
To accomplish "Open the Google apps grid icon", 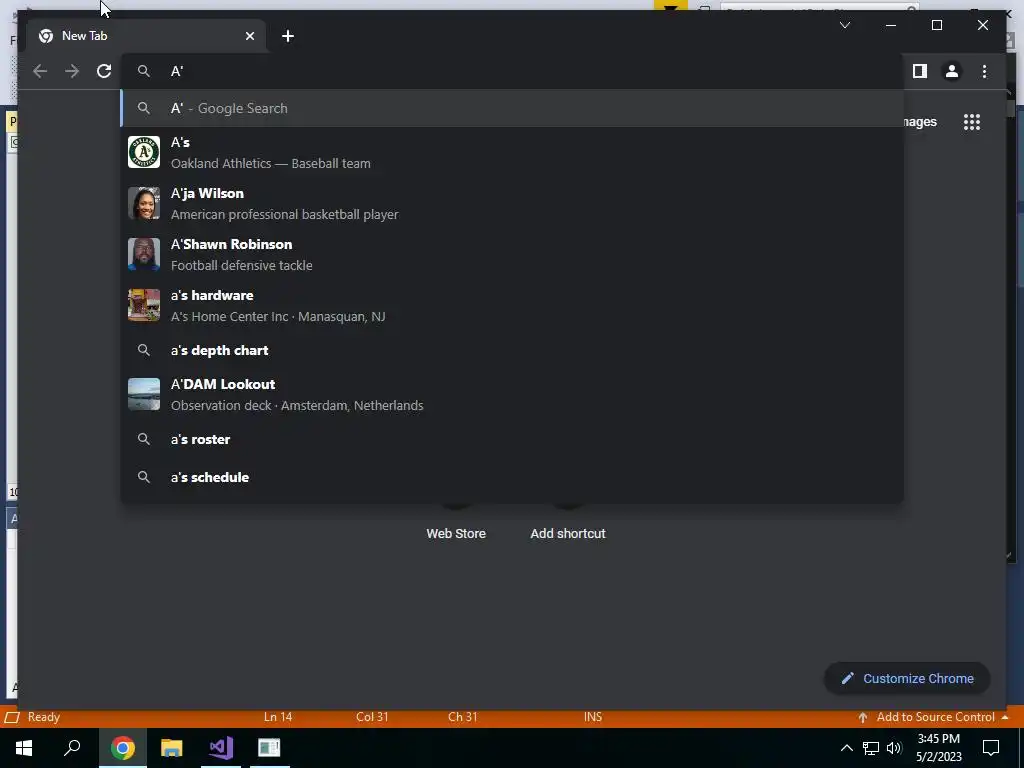I will pyautogui.click(x=972, y=122).
